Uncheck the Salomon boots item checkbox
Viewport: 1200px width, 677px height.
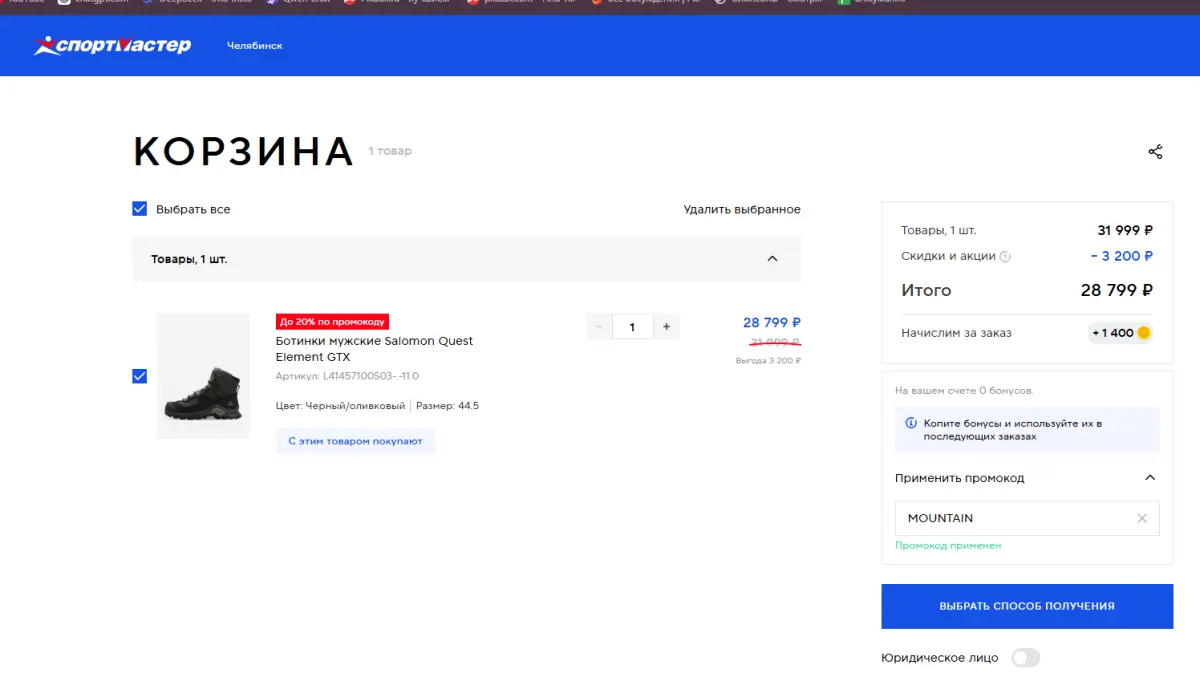click(140, 376)
